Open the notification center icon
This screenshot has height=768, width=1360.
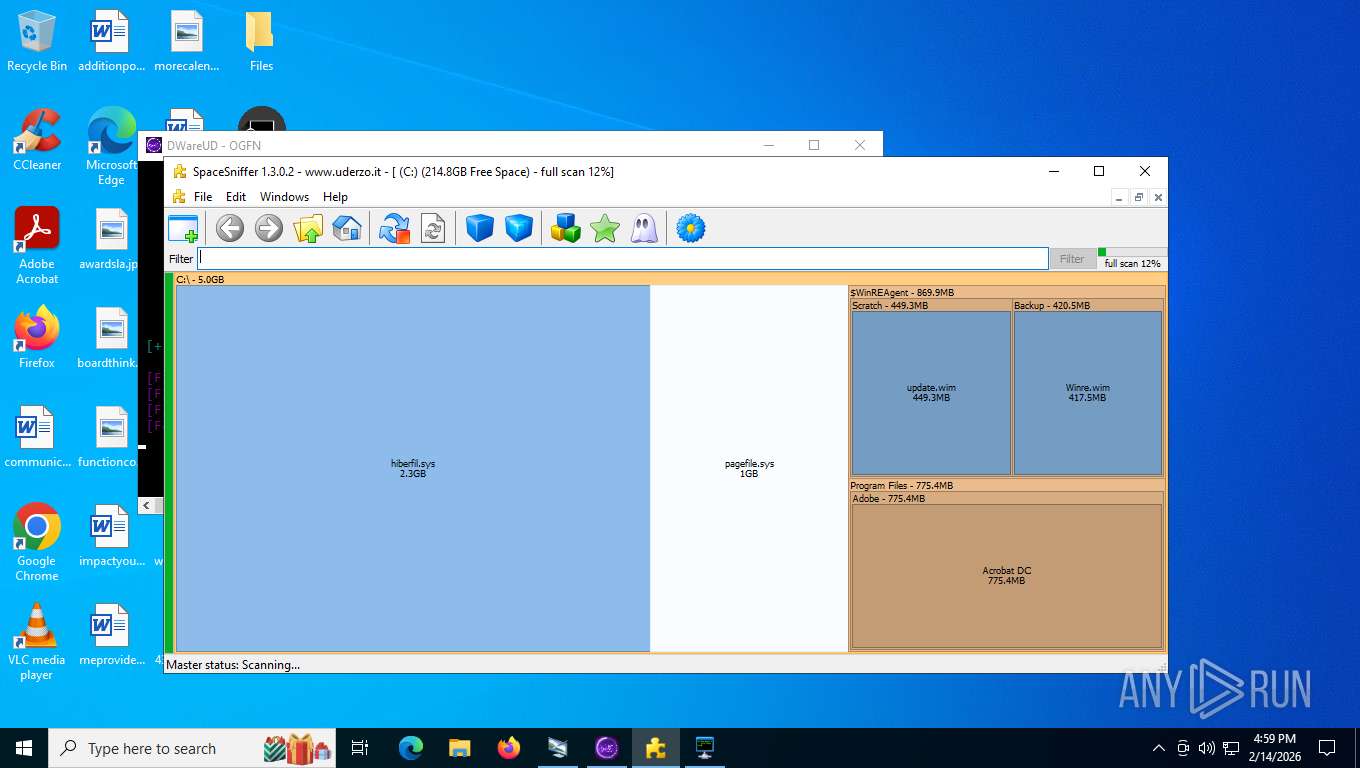click(1327, 748)
